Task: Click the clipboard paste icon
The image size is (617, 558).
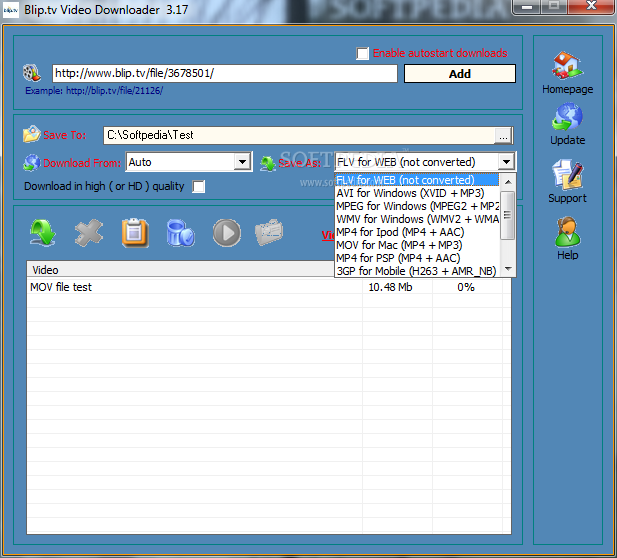Action: pos(135,233)
